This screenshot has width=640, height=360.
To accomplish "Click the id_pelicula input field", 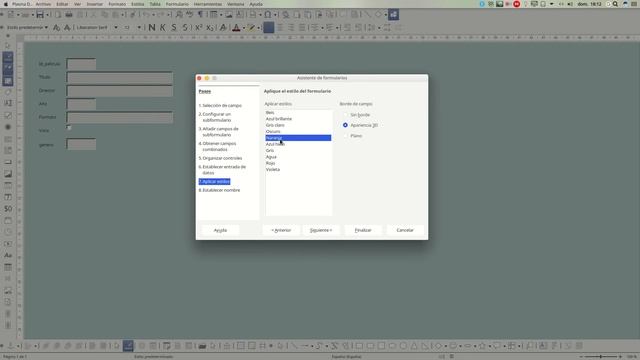I will coord(81,64).
